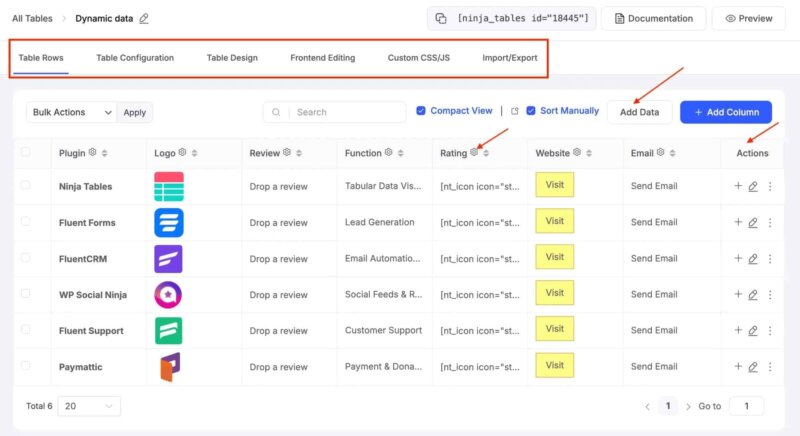Sort by Rating column arrows

point(486,153)
